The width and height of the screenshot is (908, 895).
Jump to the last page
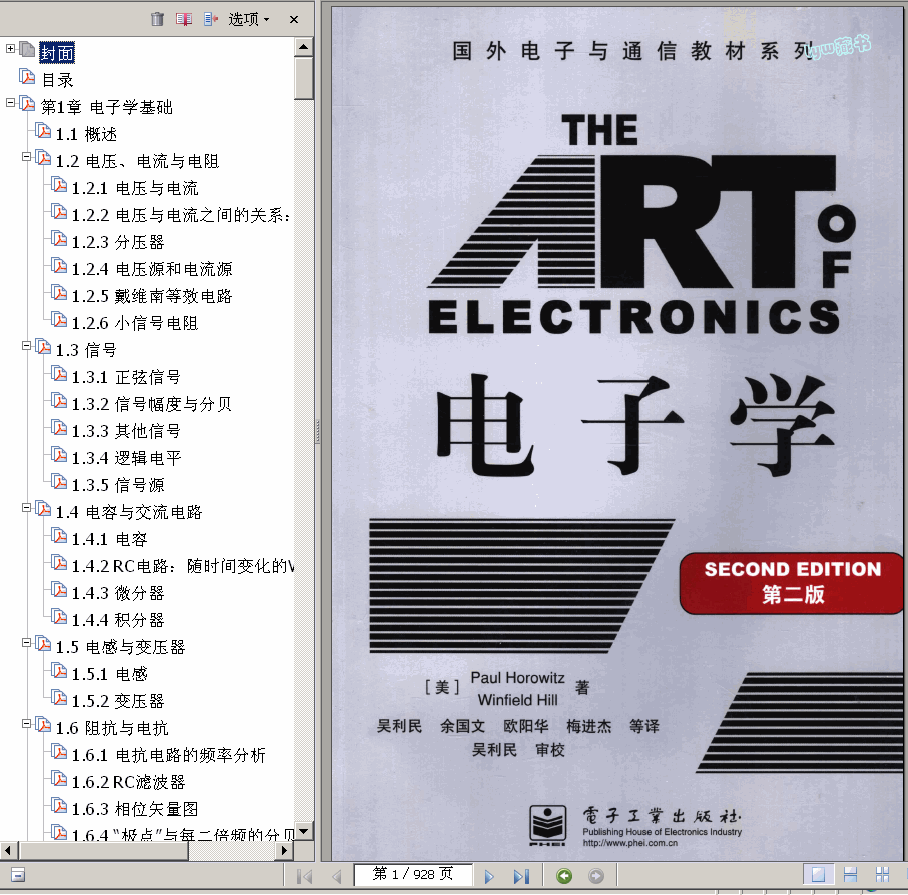click(521, 876)
